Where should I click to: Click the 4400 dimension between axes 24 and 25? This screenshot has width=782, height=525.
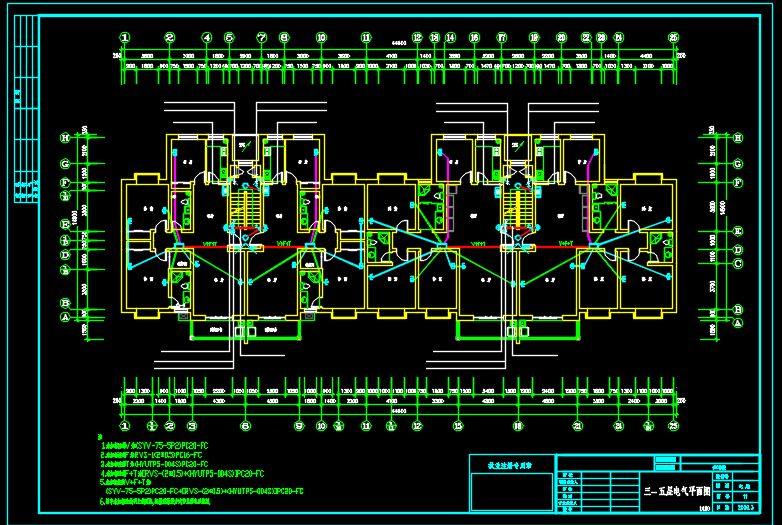tap(646, 56)
